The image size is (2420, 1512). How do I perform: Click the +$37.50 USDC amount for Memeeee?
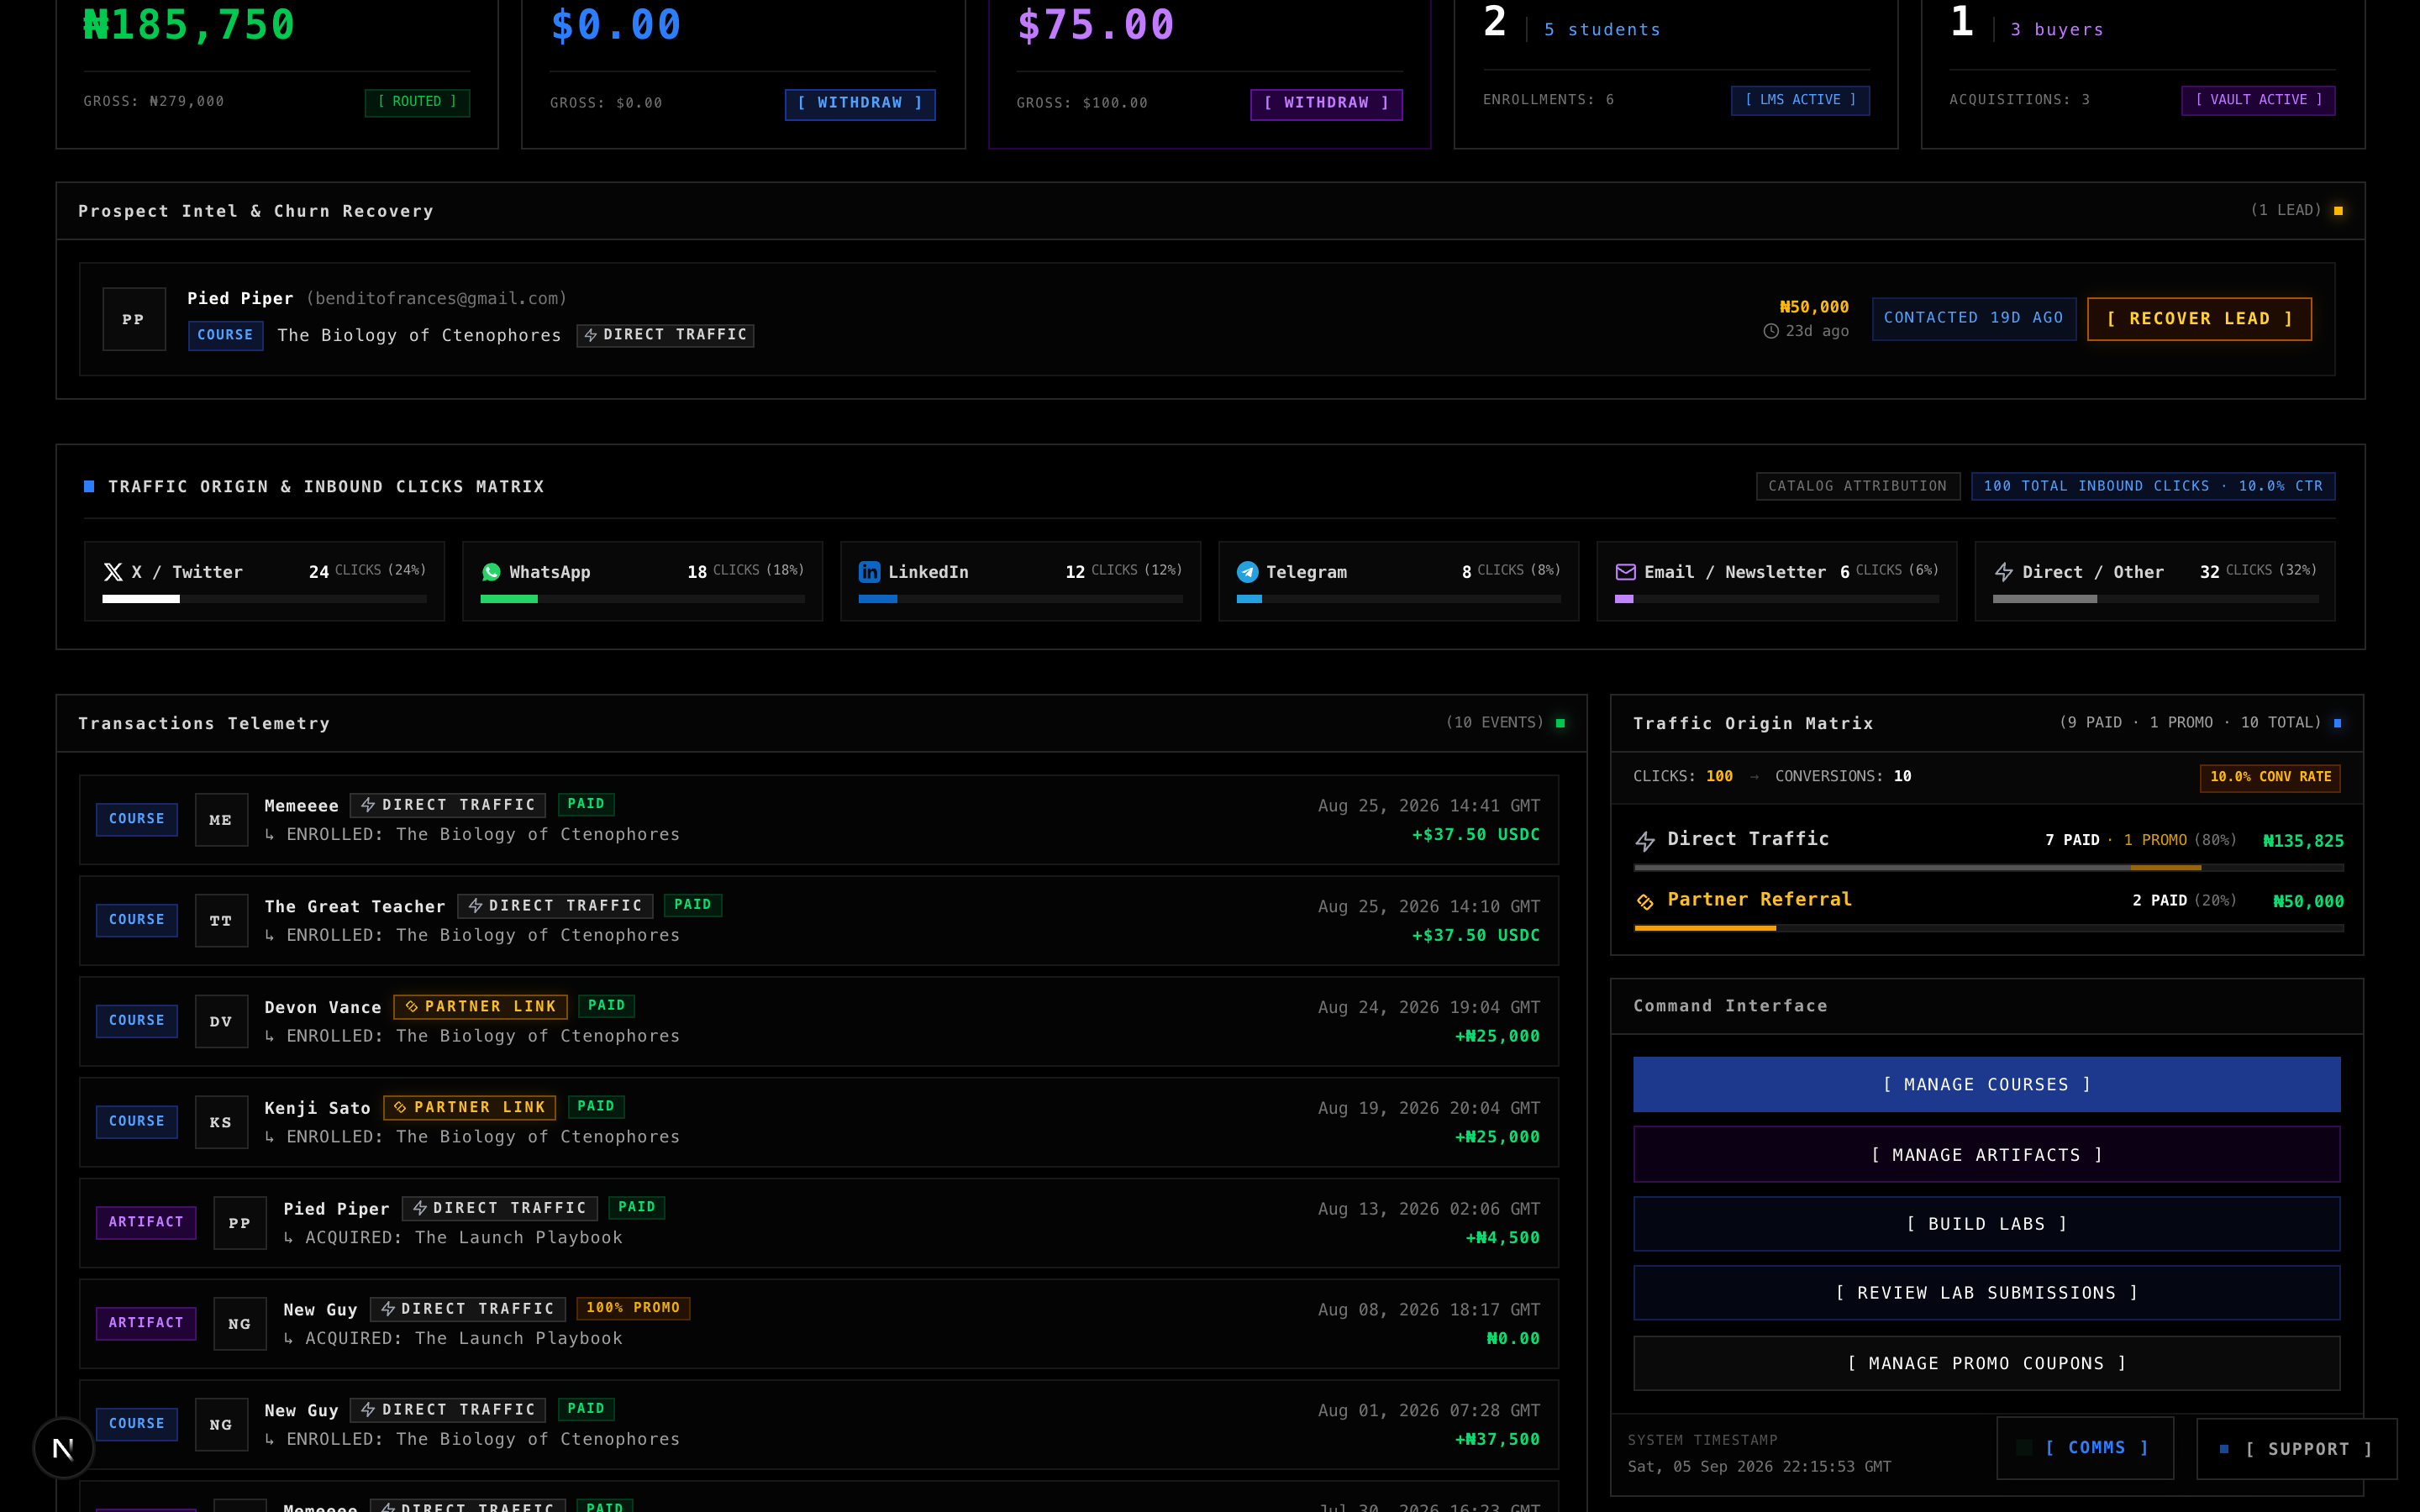click(1475, 835)
